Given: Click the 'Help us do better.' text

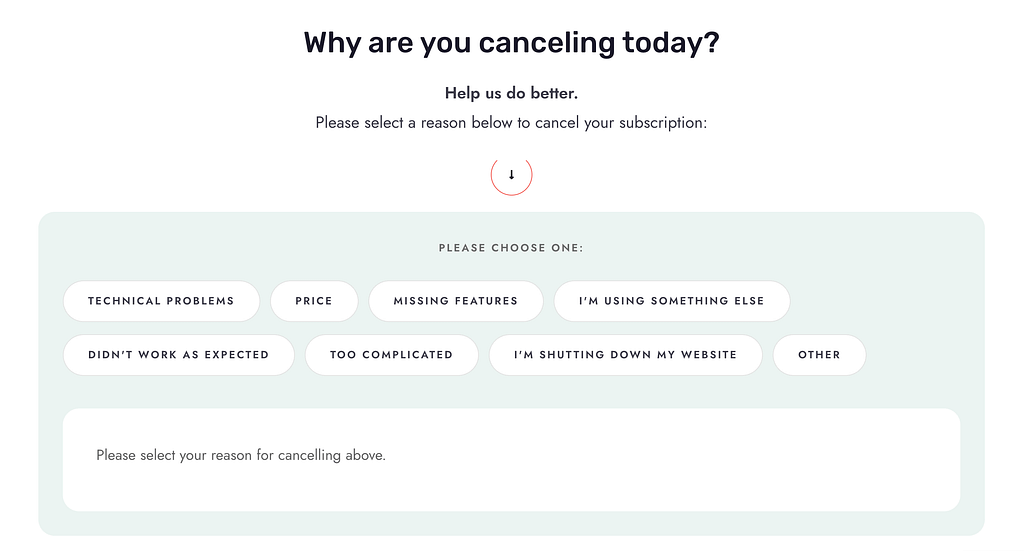Looking at the screenshot, I should (511, 93).
